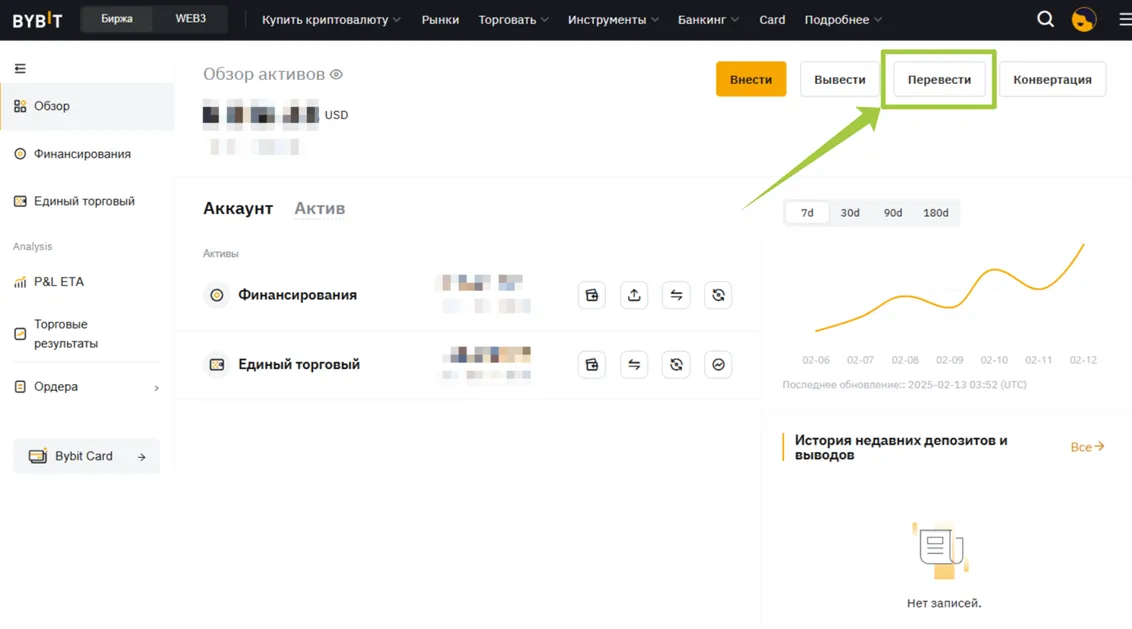This screenshot has width=1132, height=629.
Task: Switch to the WEB3 mode toggle
Action: click(190, 19)
